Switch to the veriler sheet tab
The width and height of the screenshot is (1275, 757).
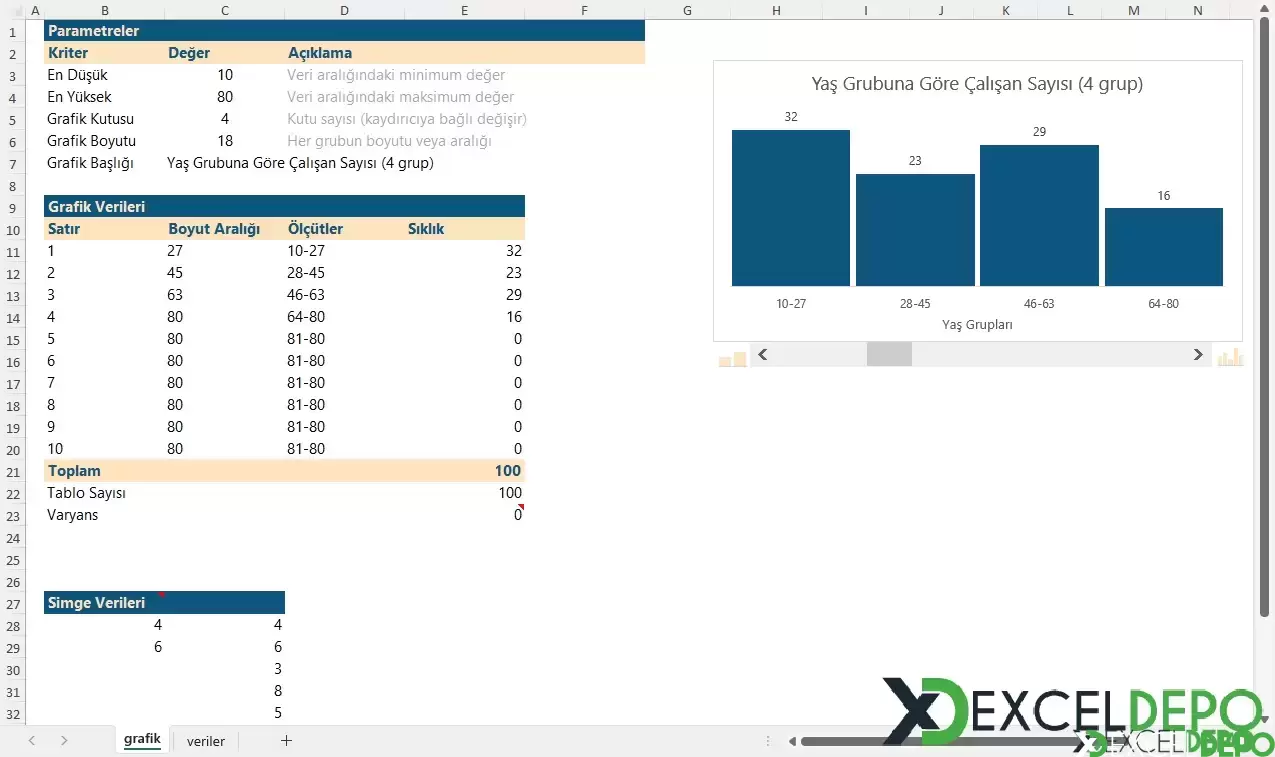click(206, 741)
